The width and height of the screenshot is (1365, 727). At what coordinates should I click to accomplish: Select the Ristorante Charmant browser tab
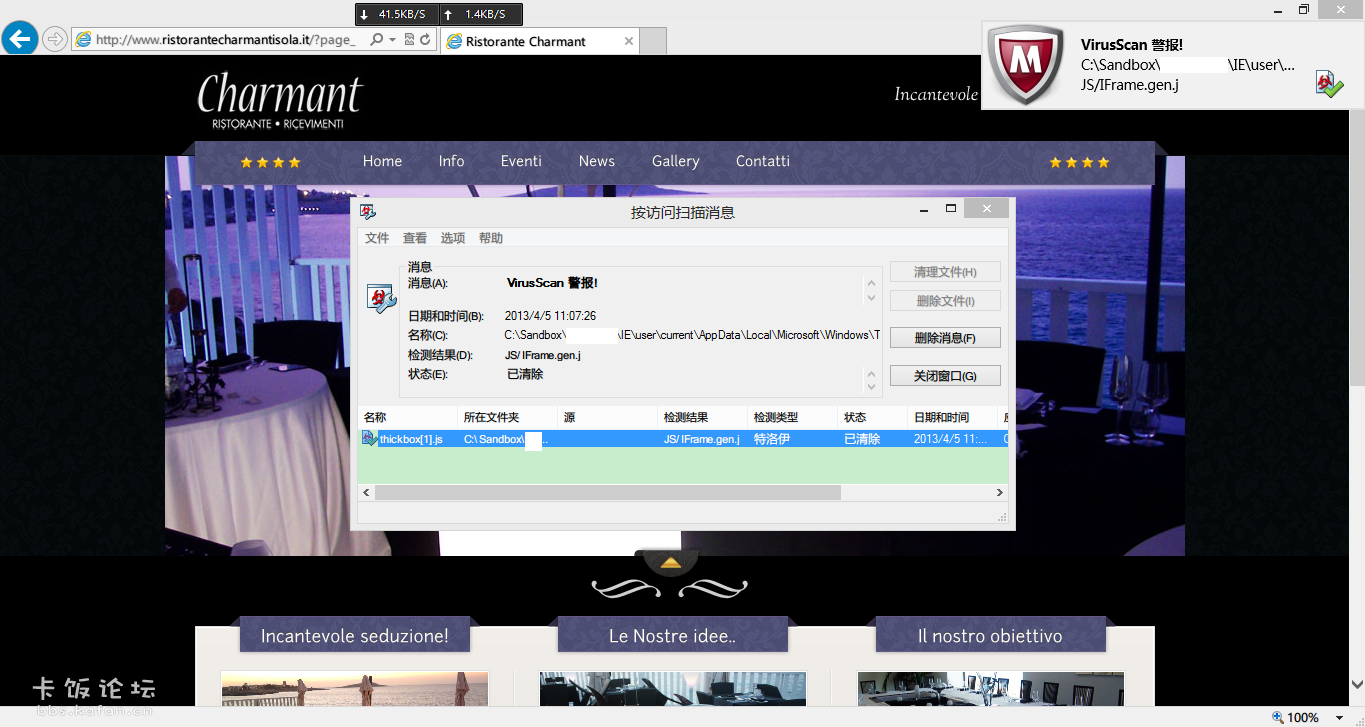525,41
